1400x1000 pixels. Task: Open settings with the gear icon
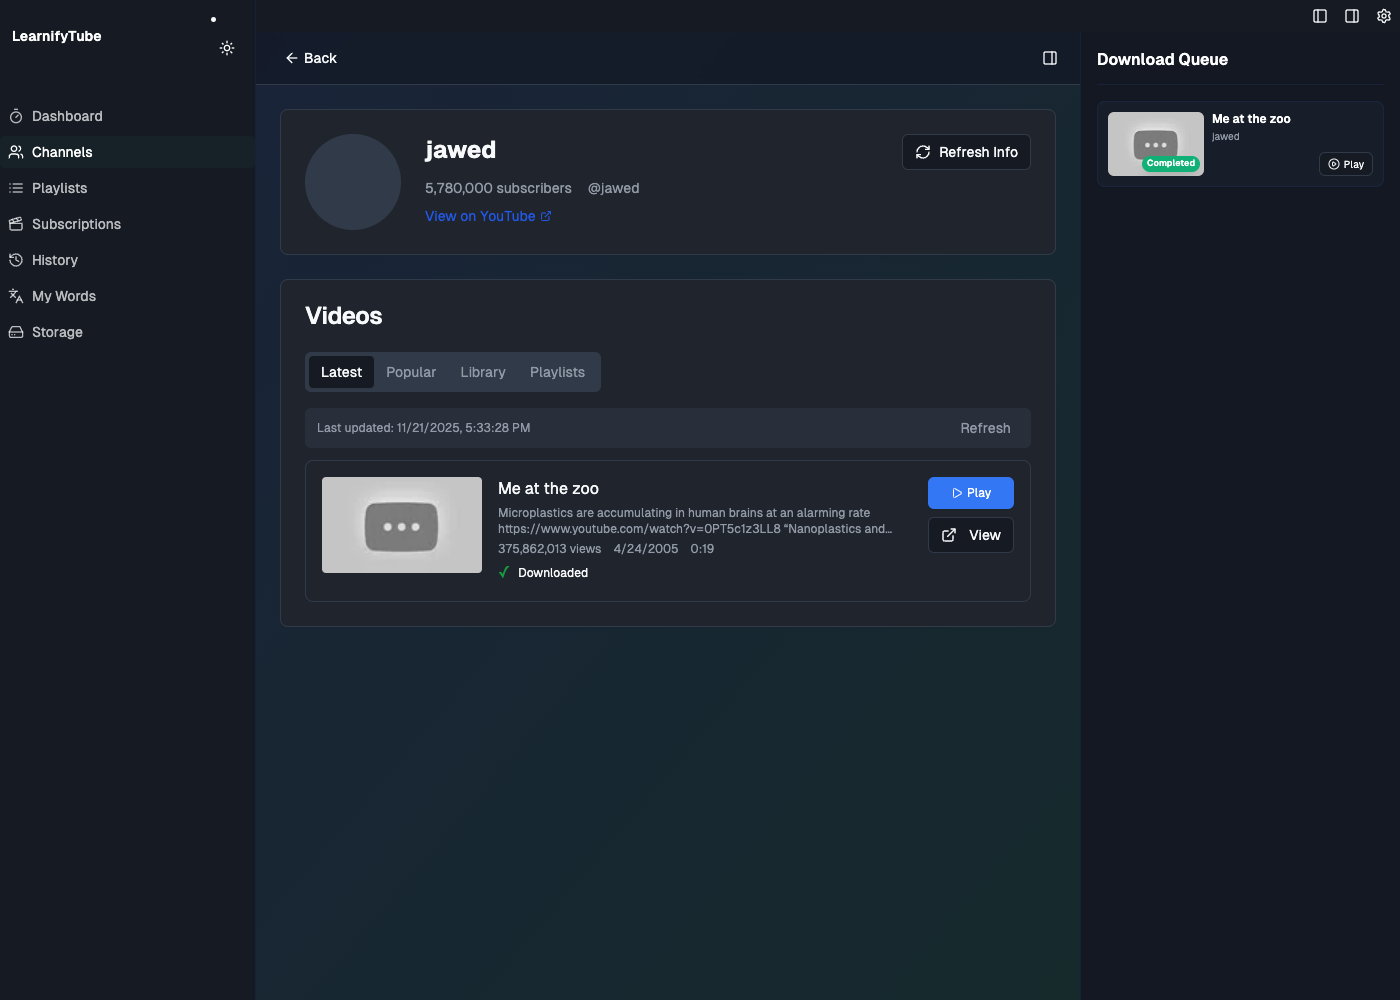[x=1384, y=16]
